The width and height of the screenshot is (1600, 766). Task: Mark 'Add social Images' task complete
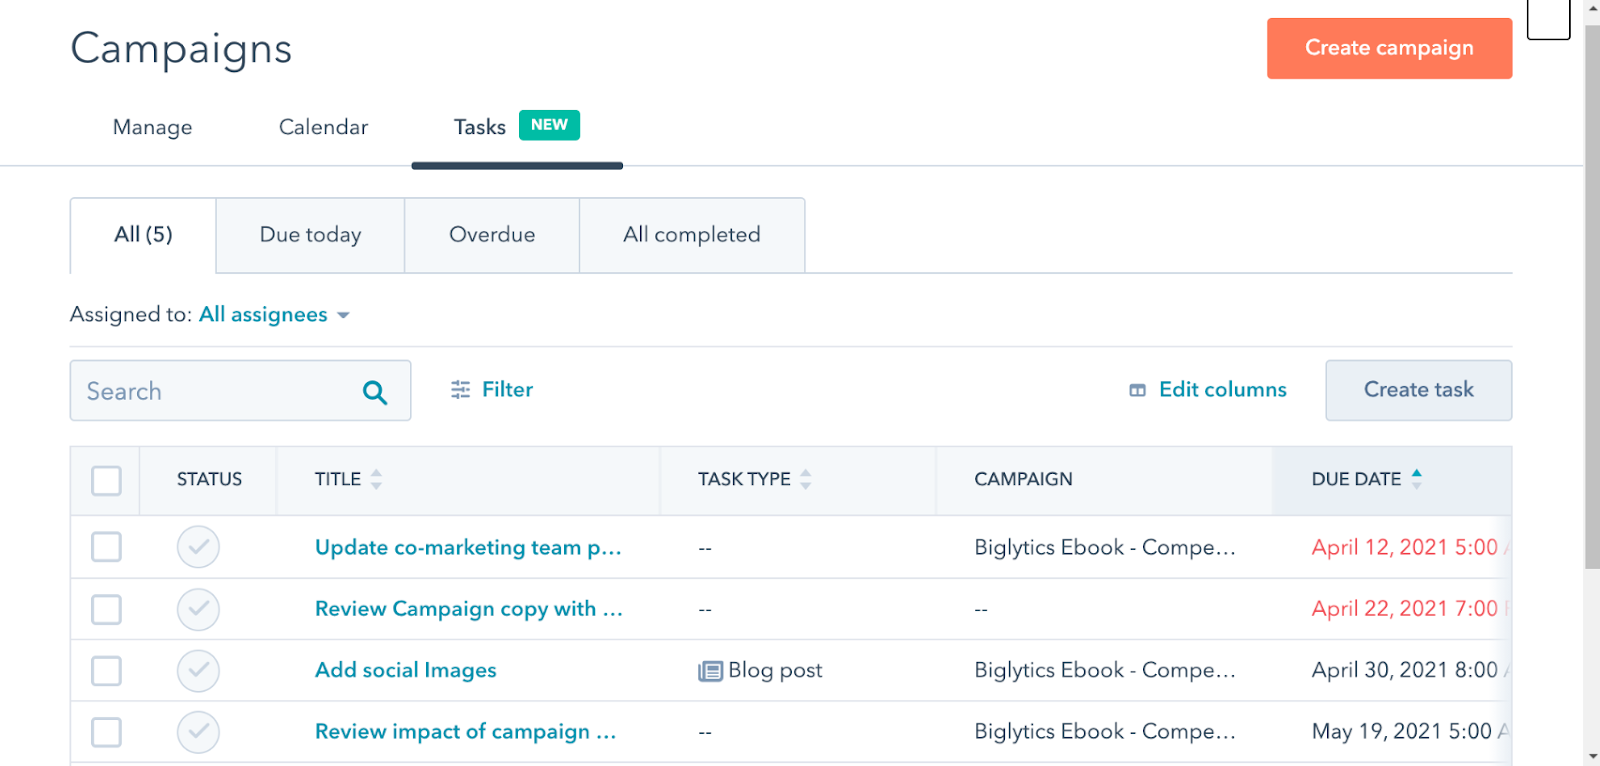point(198,671)
